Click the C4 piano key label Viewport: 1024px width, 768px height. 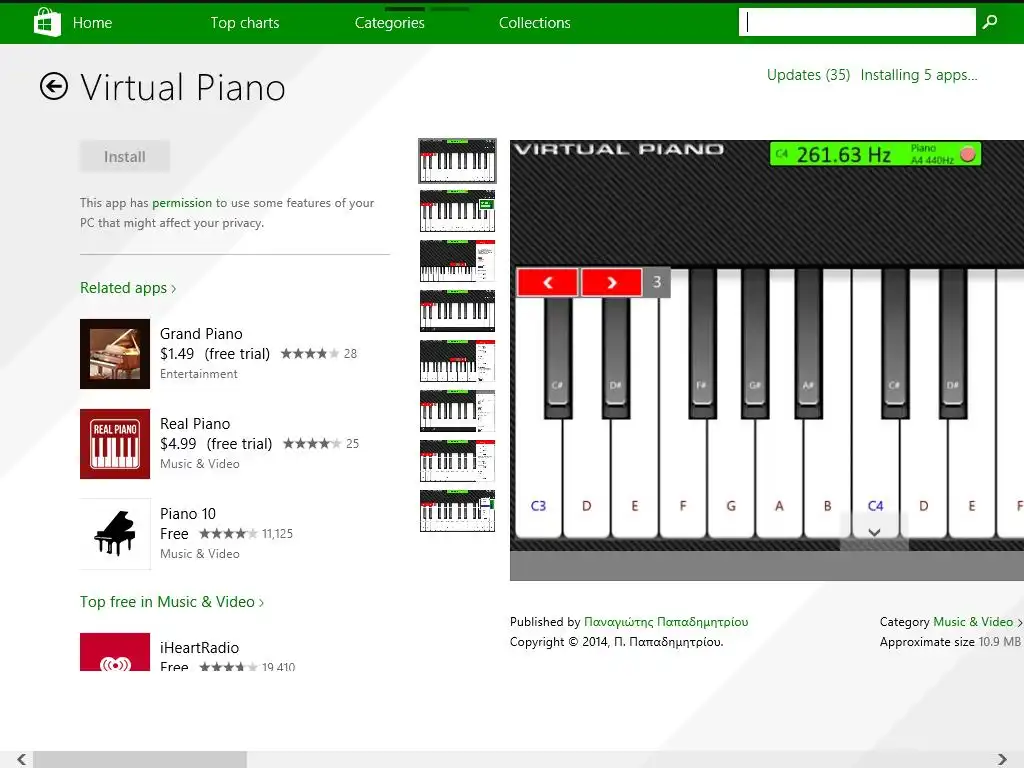pyautogui.click(x=876, y=505)
